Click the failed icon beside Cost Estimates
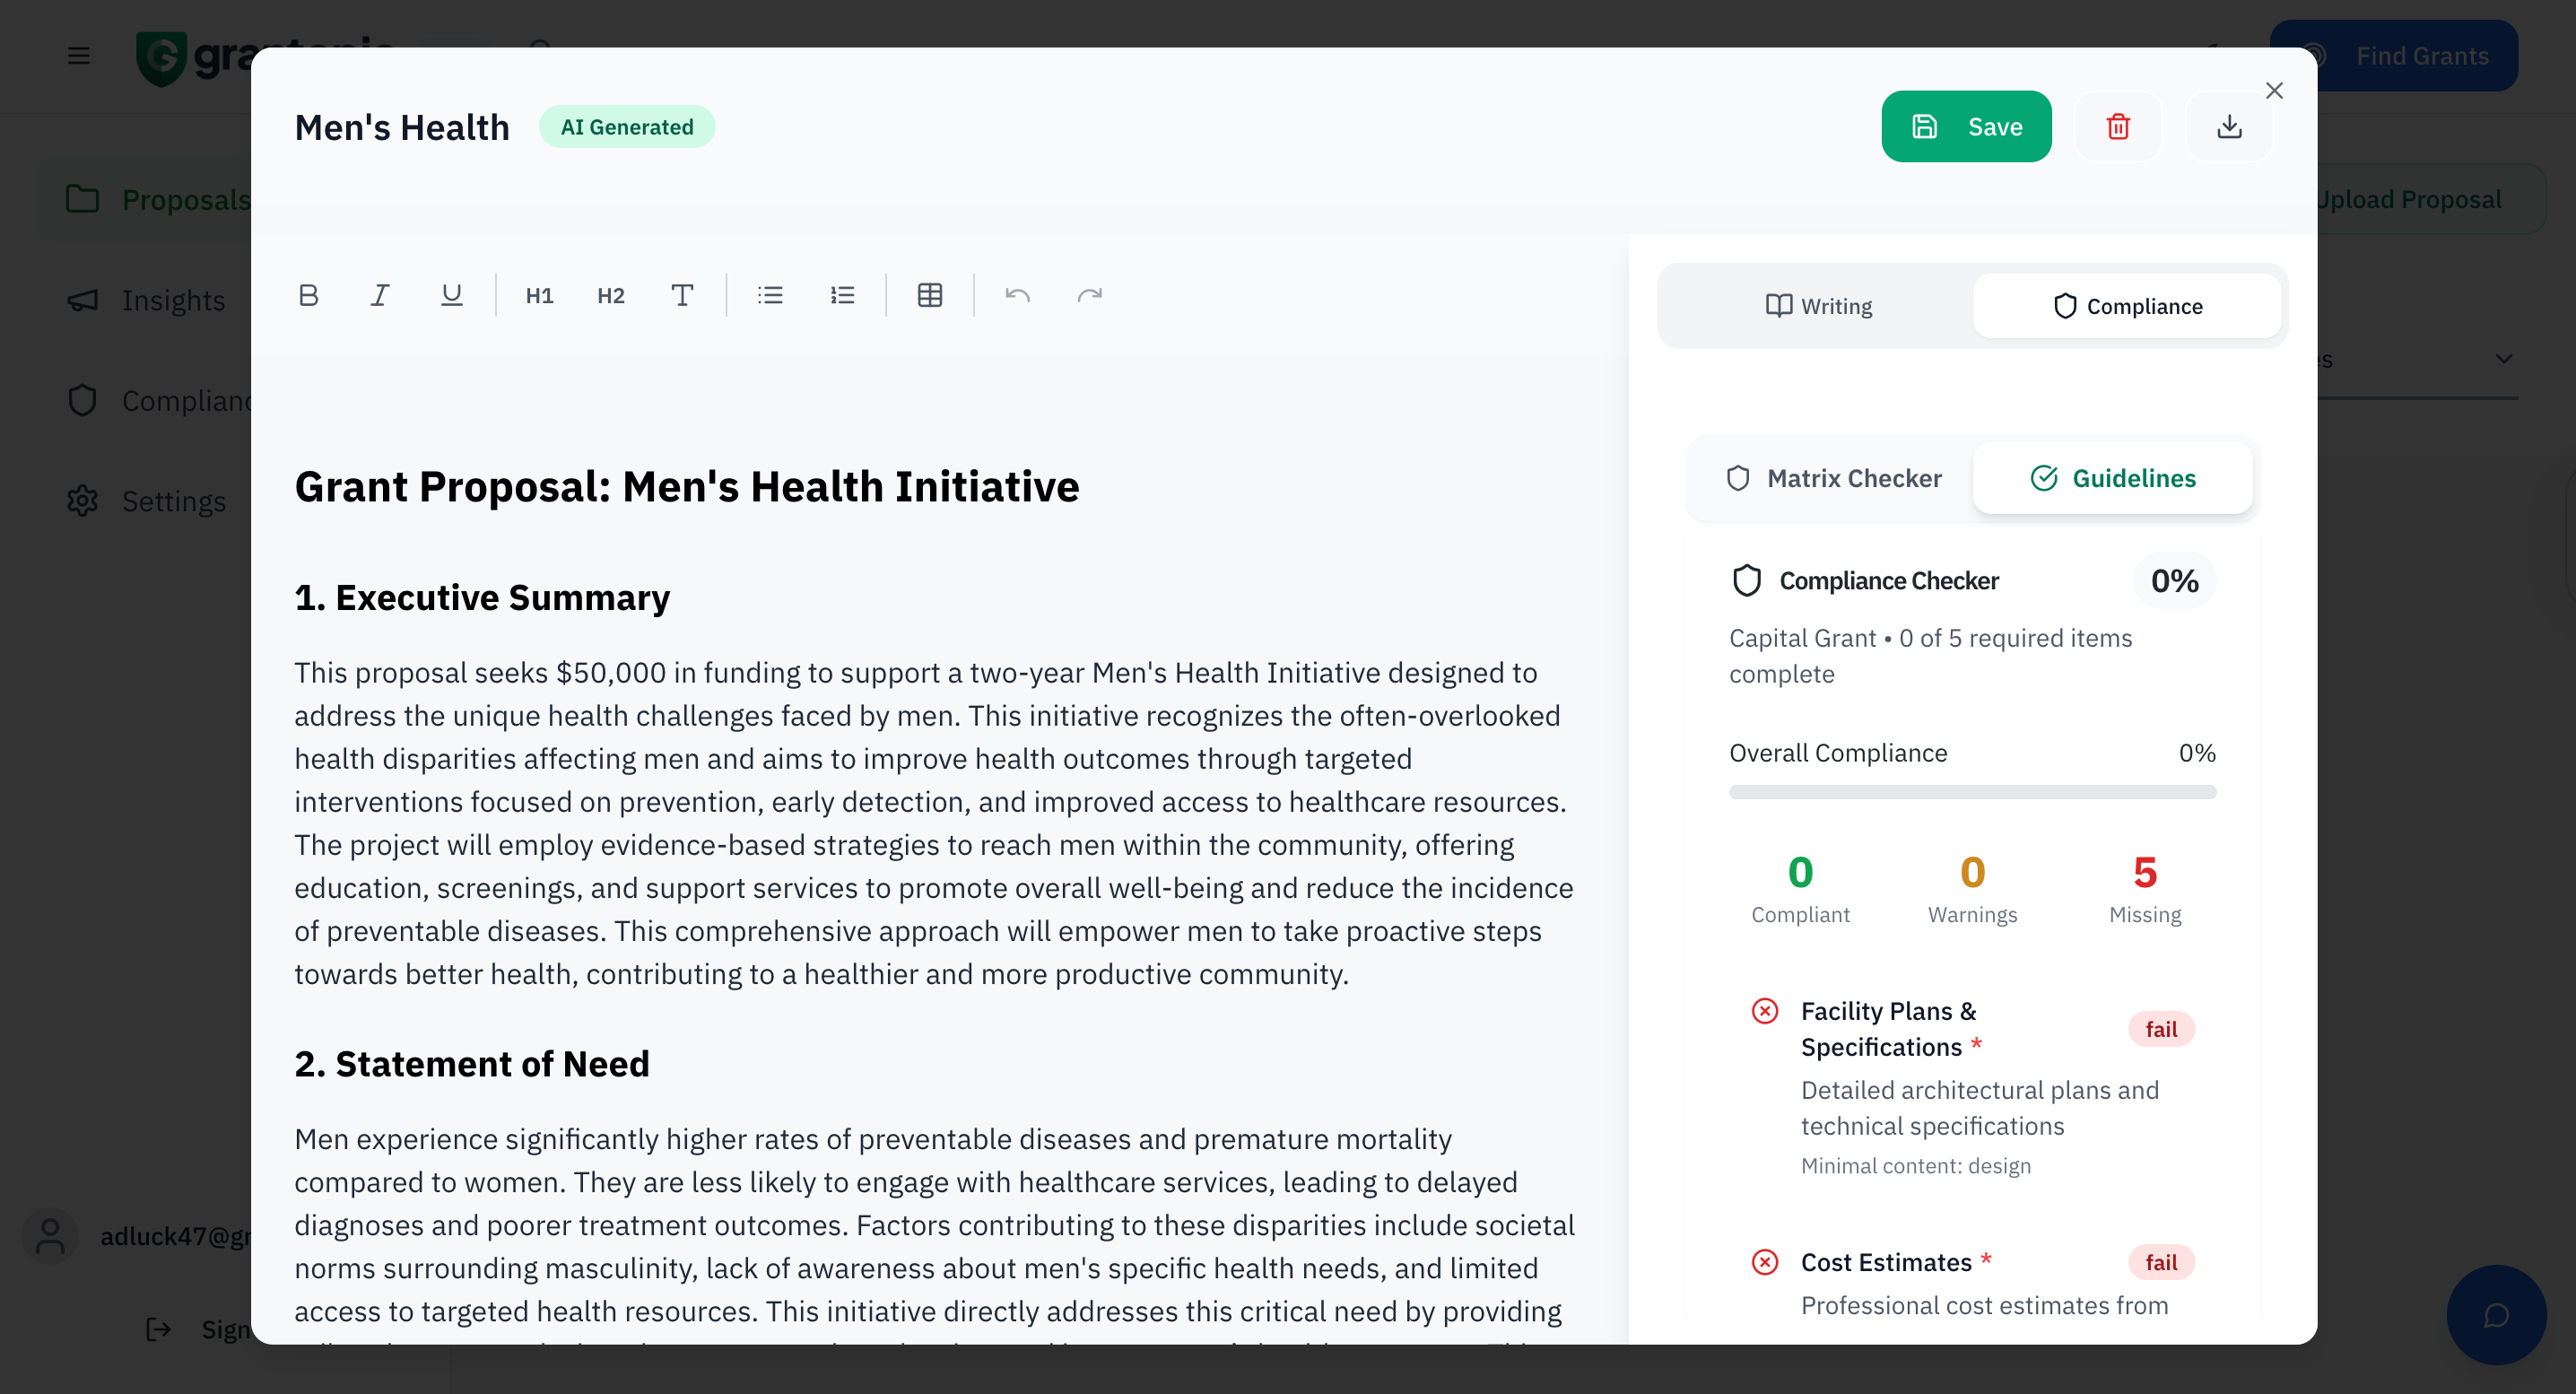 point(1765,1262)
